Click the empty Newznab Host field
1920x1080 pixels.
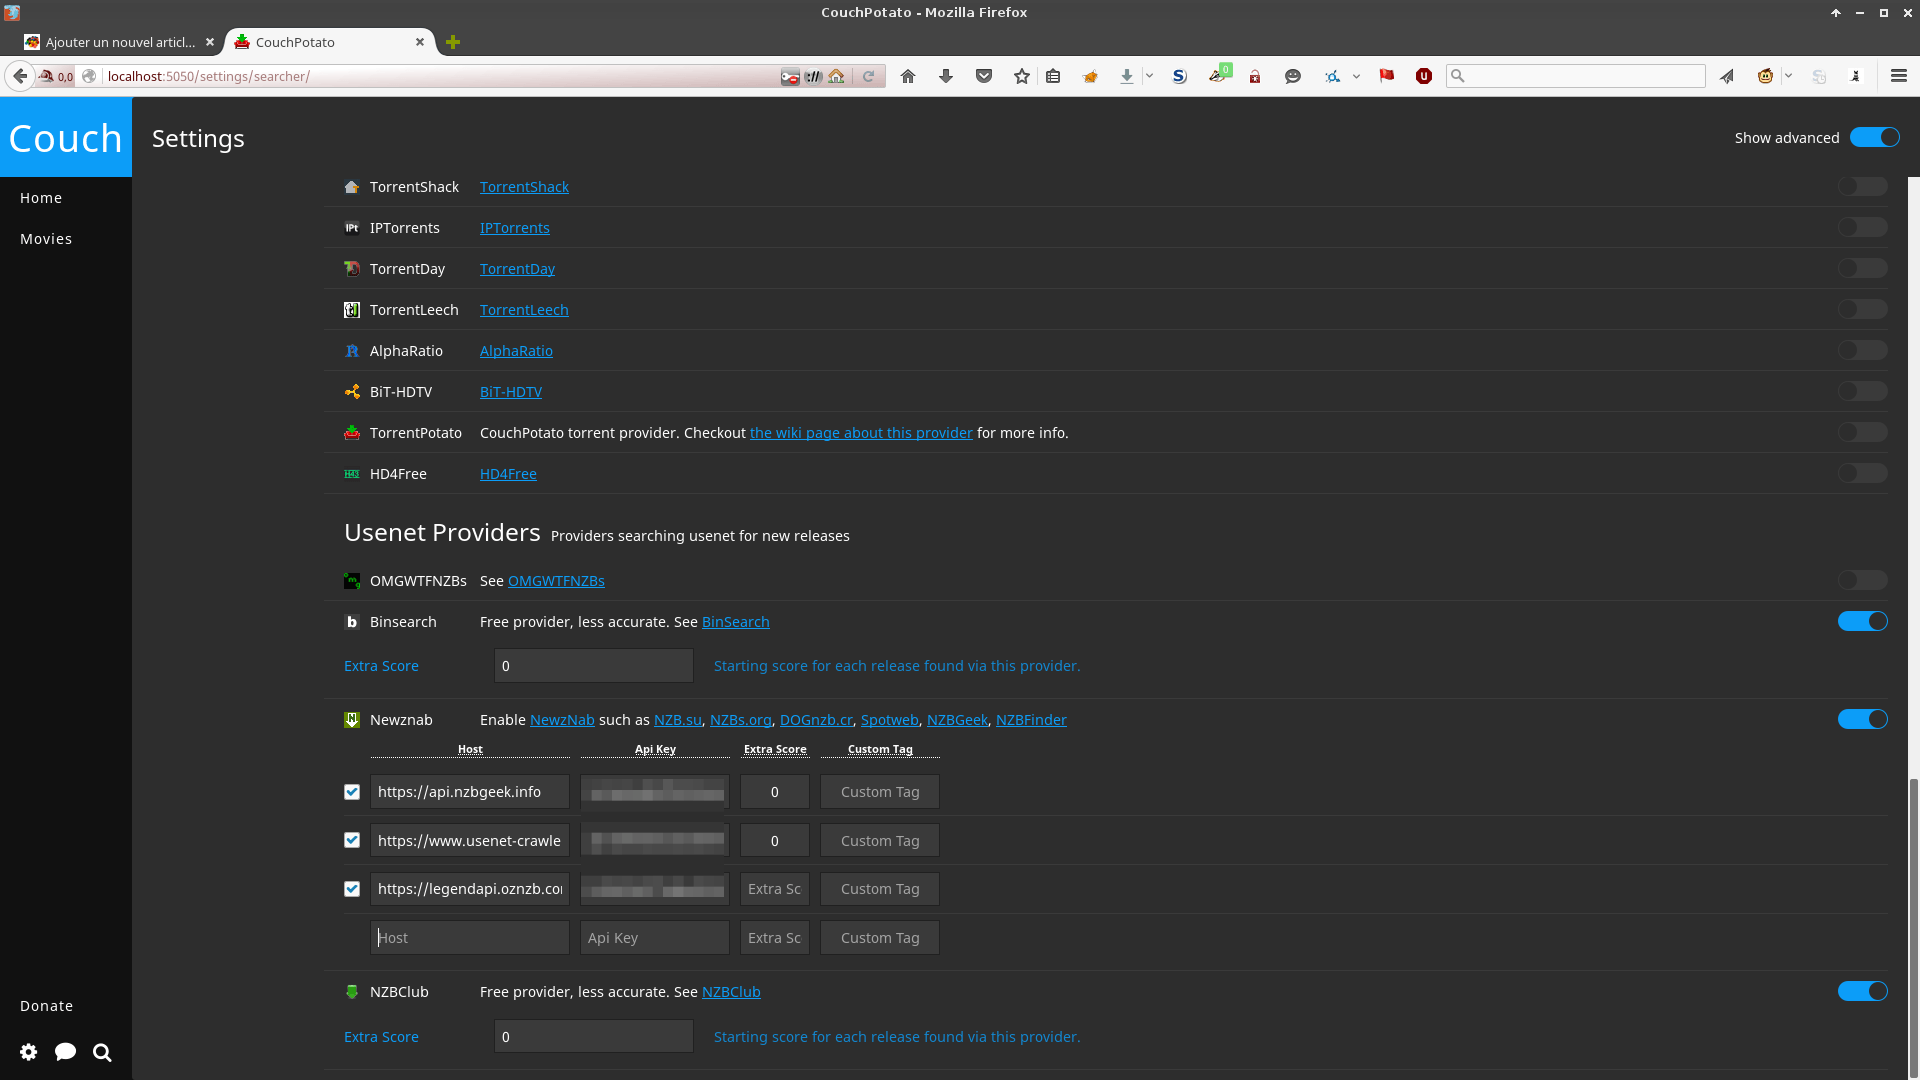[469, 938]
